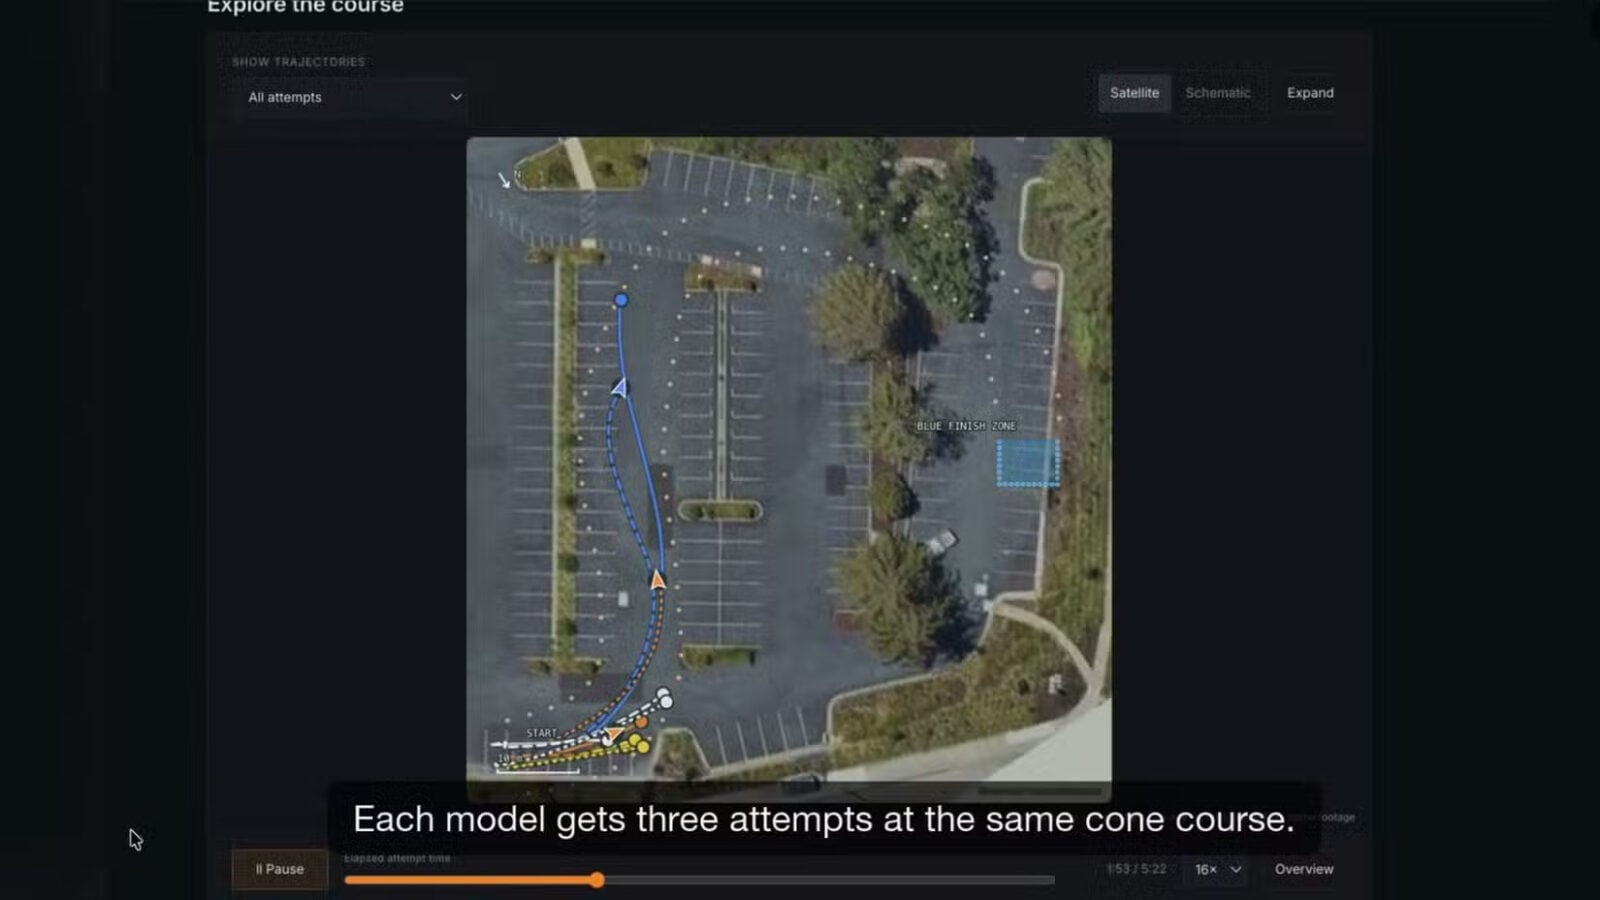Screen dimensions: 1600x900
Task: Open the Overview view
Action: [1304, 869]
